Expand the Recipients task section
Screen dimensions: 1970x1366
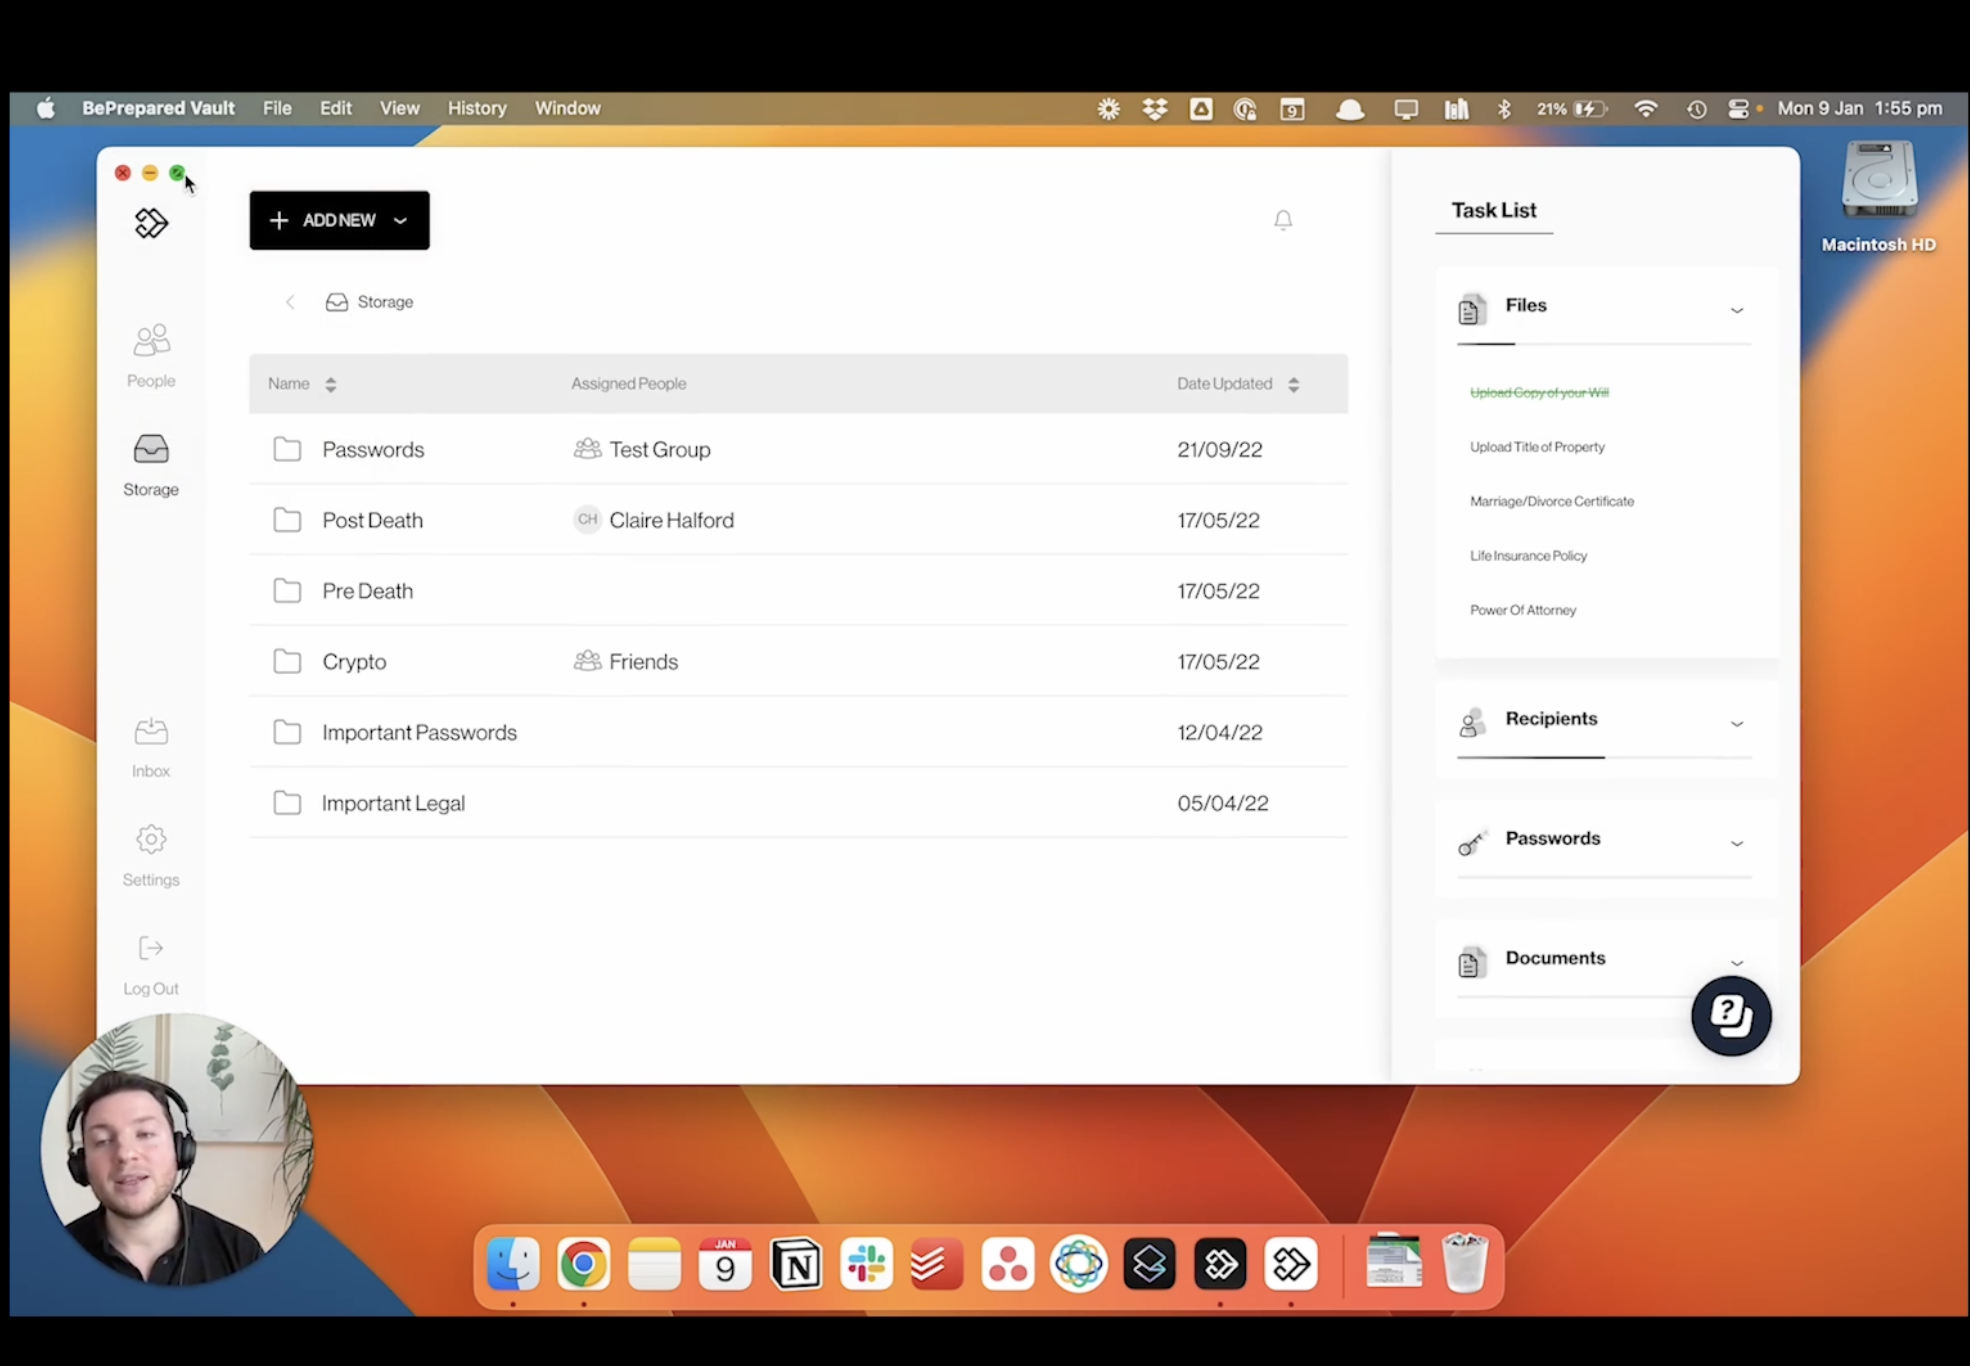tap(1736, 723)
